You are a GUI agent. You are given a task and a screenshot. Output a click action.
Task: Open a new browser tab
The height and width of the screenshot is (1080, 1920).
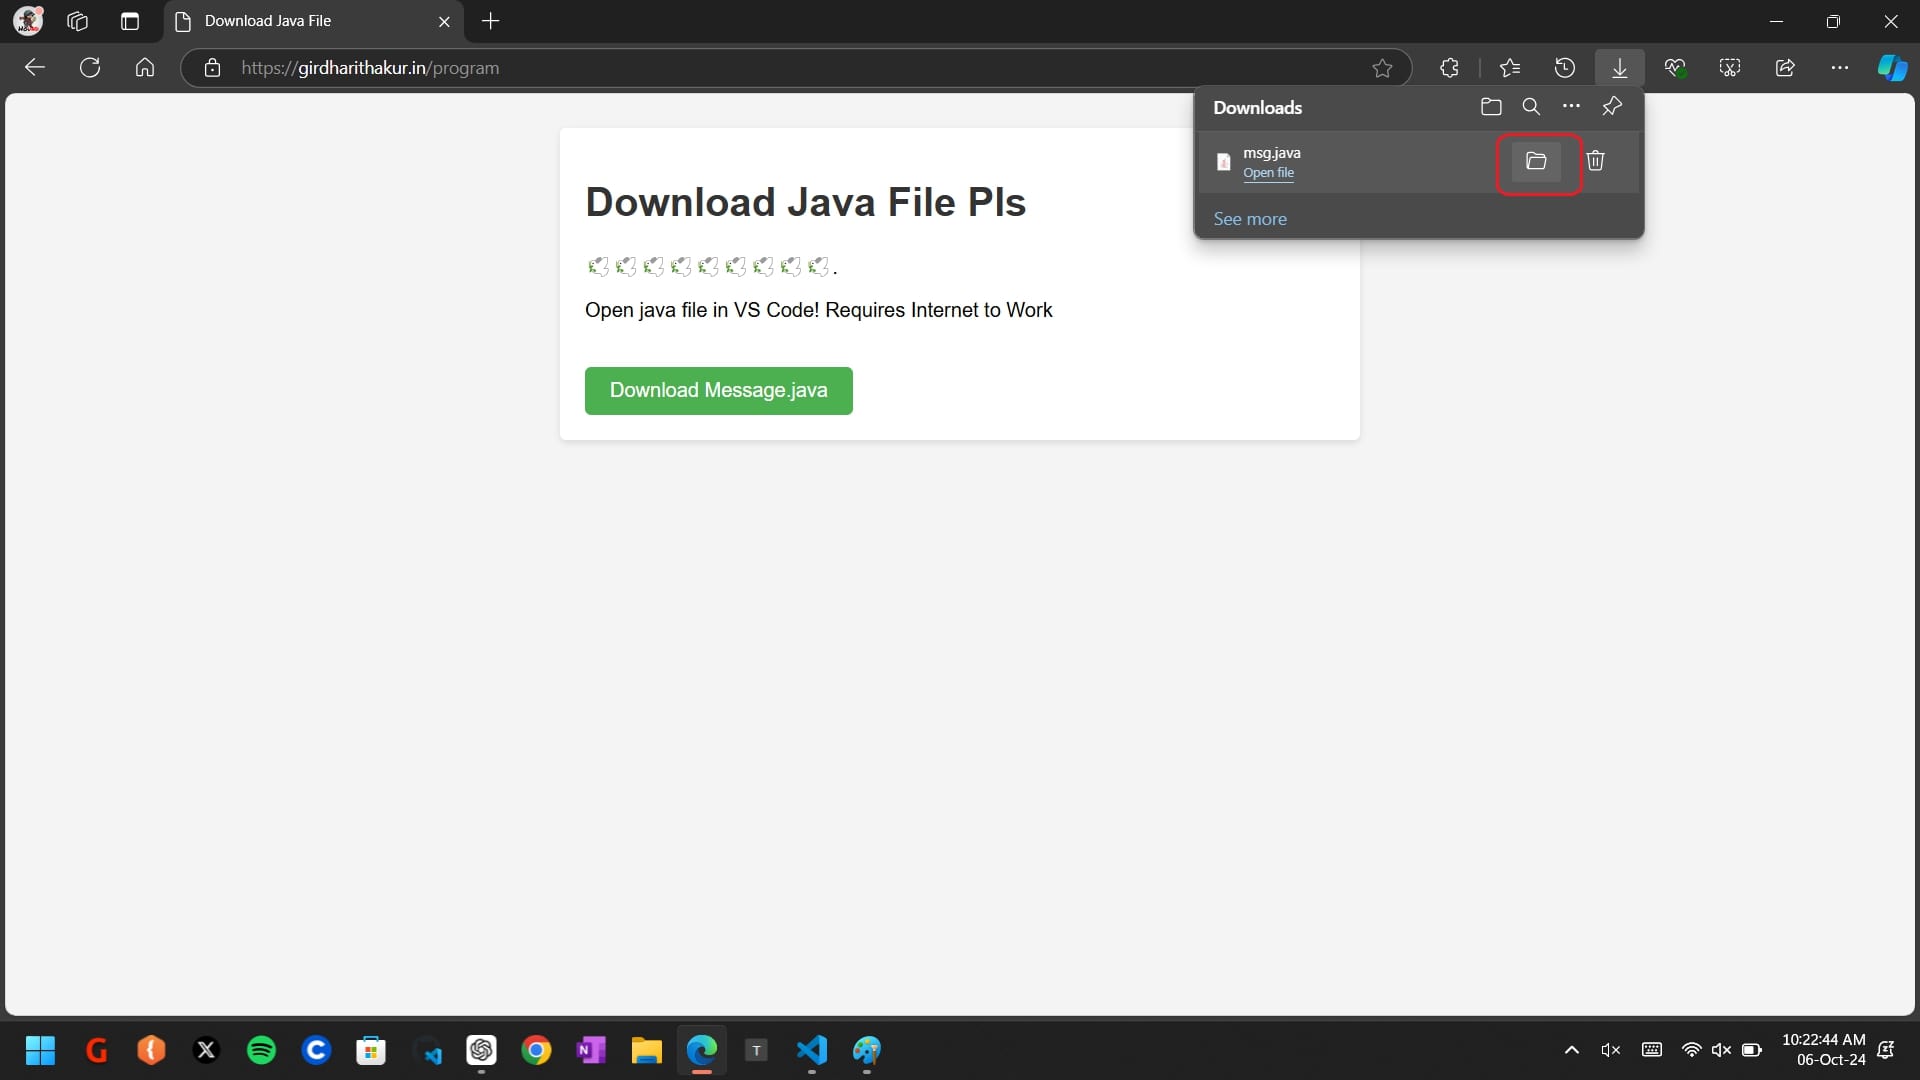point(490,21)
